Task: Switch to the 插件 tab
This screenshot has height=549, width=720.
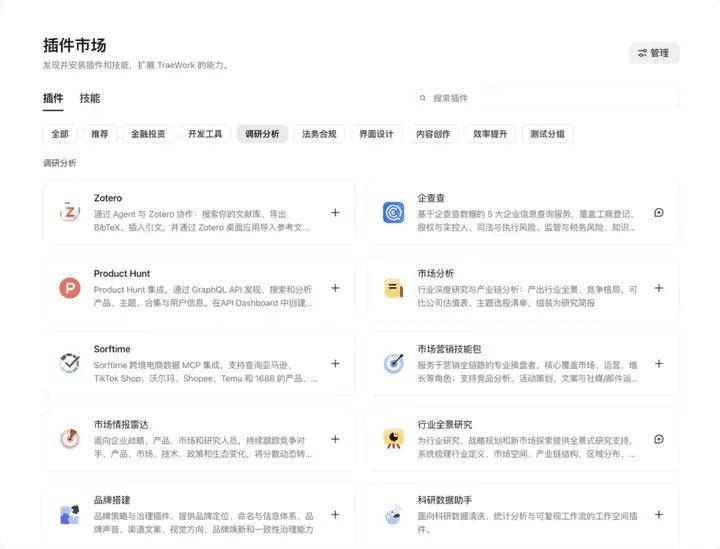Action: click(53, 98)
